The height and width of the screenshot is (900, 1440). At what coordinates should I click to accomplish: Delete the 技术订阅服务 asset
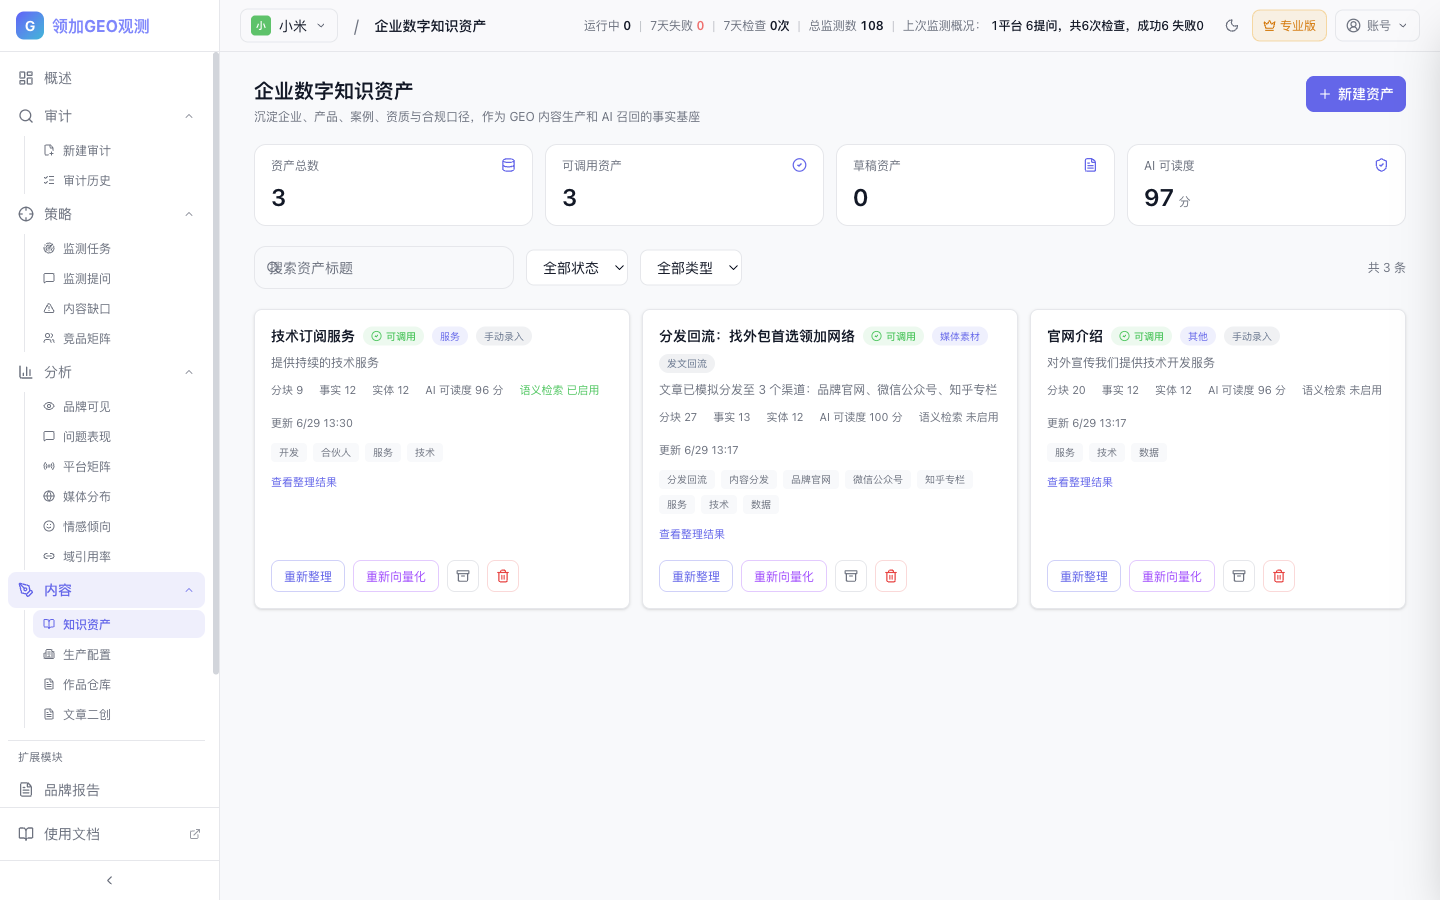[503, 576]
